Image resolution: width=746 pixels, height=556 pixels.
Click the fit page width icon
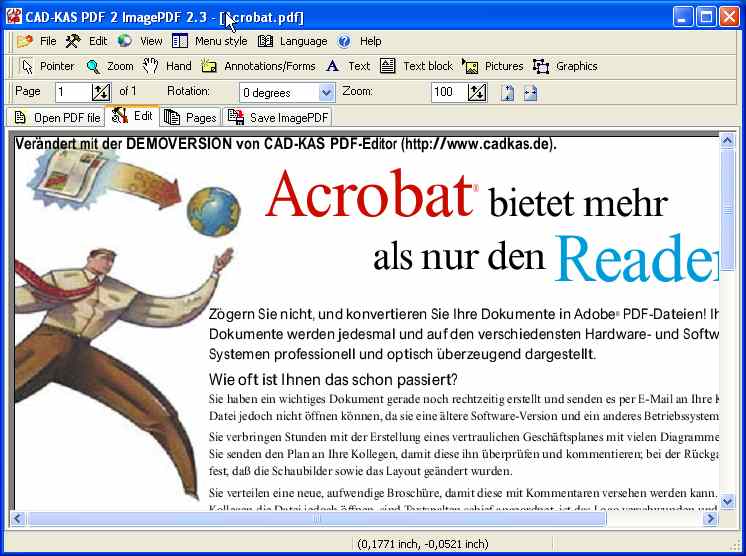[x=530, y=92]
